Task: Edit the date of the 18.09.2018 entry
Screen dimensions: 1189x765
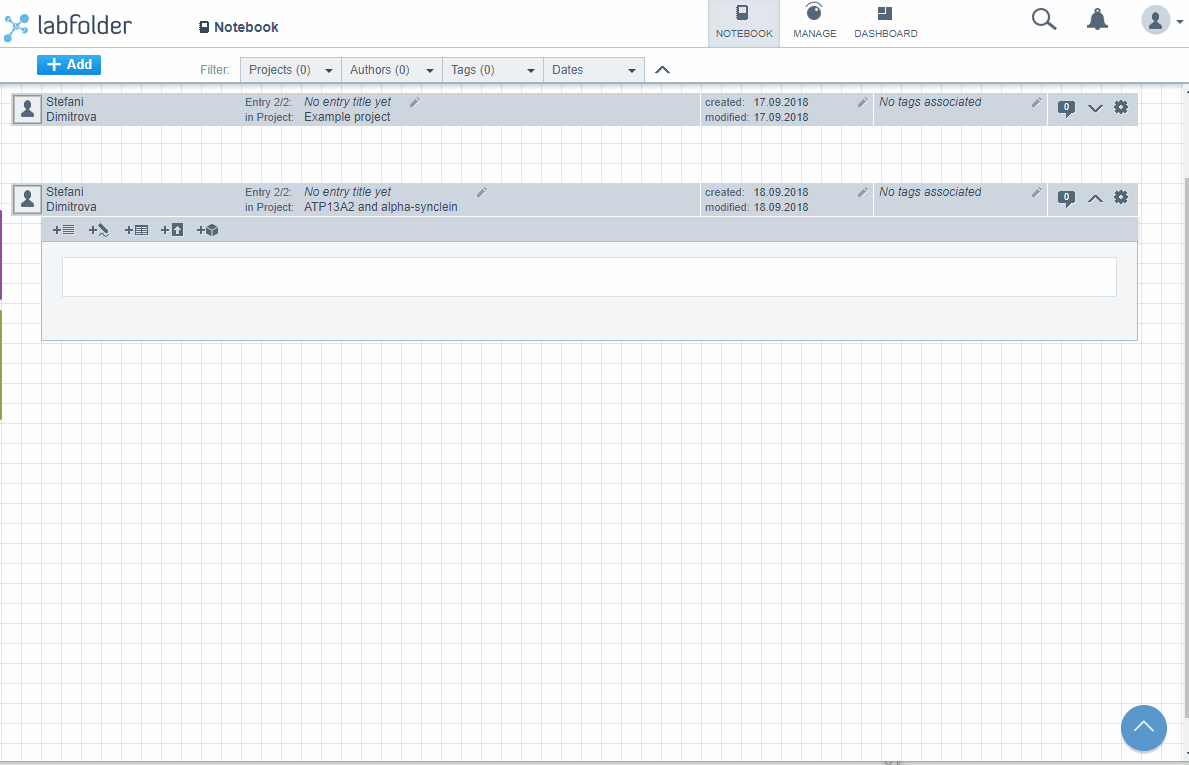Action: tap(862, 193)
